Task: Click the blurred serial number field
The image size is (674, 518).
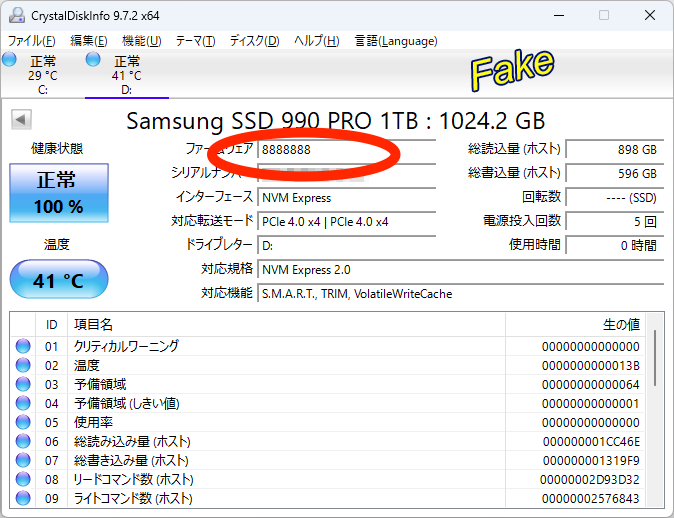Action: point(346,174)
